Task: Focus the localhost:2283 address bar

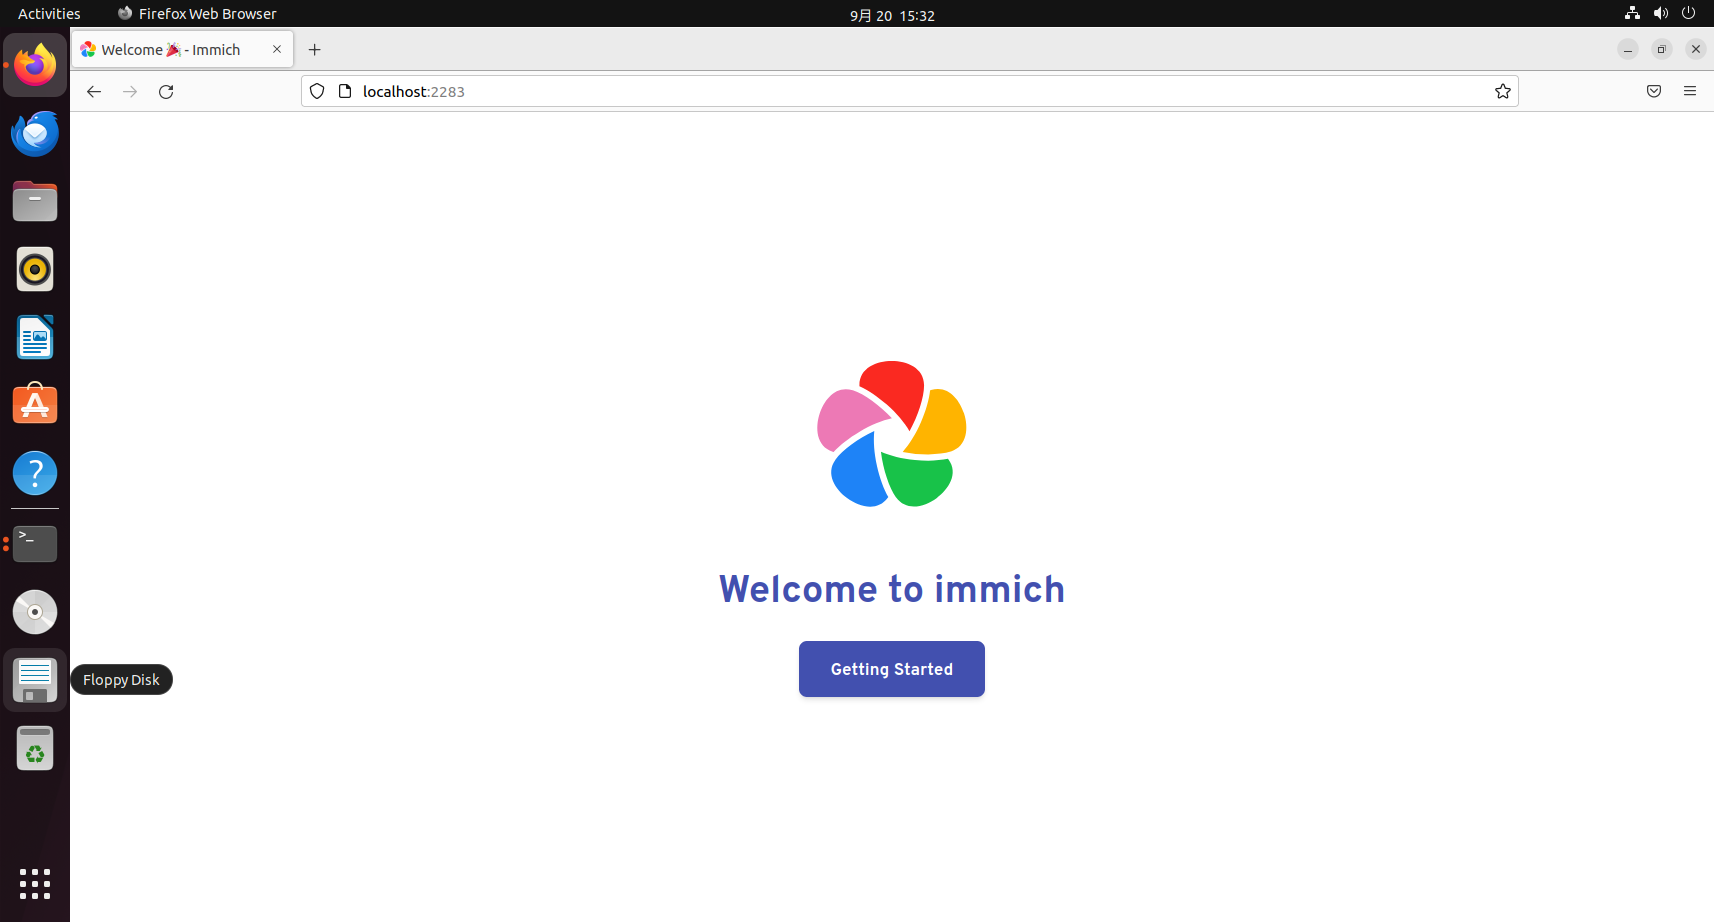Action: point(910,91)
